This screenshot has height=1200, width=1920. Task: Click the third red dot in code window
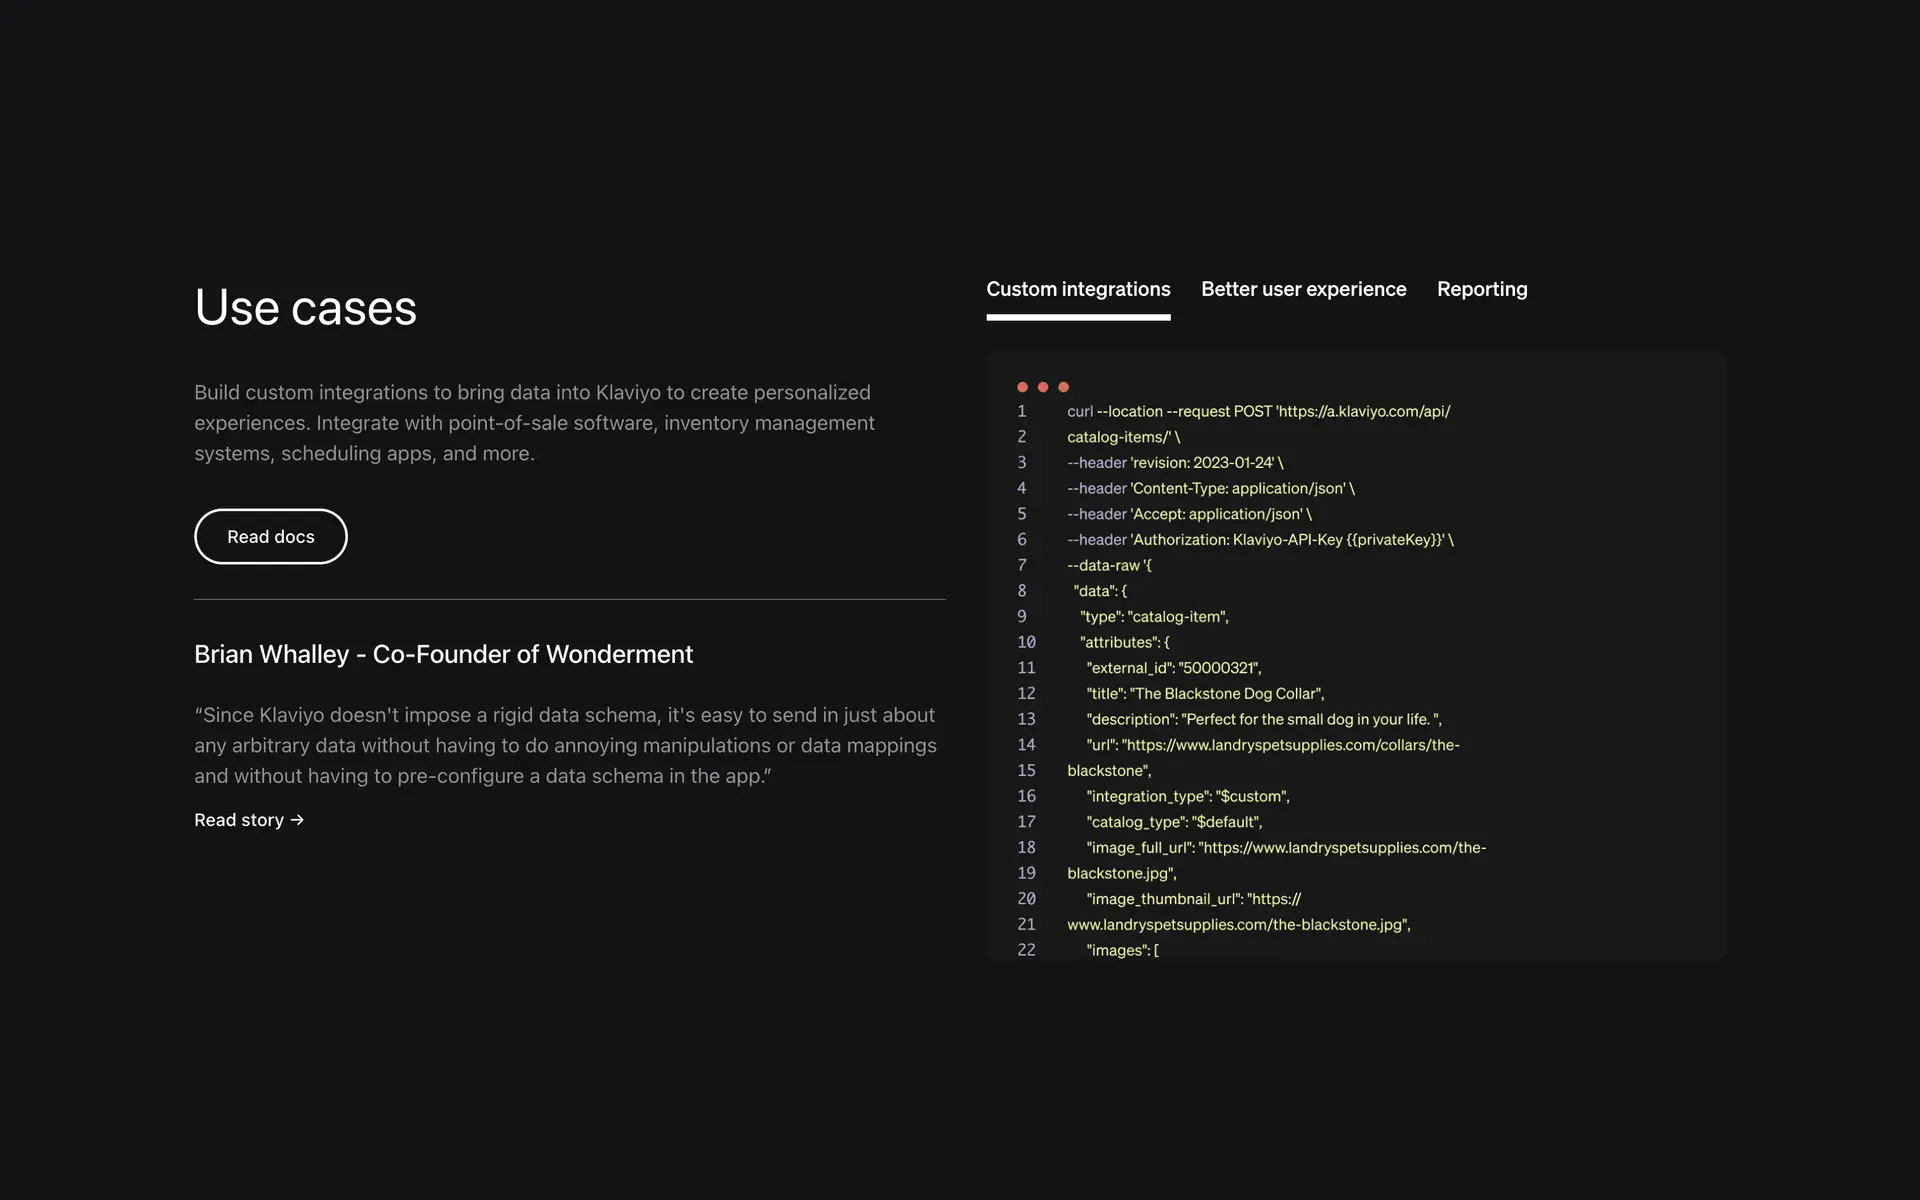tap(1064, 387)
